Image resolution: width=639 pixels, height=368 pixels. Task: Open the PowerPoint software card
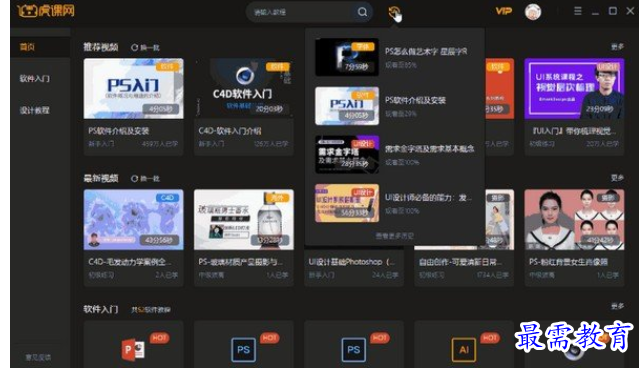pos(133,344)
